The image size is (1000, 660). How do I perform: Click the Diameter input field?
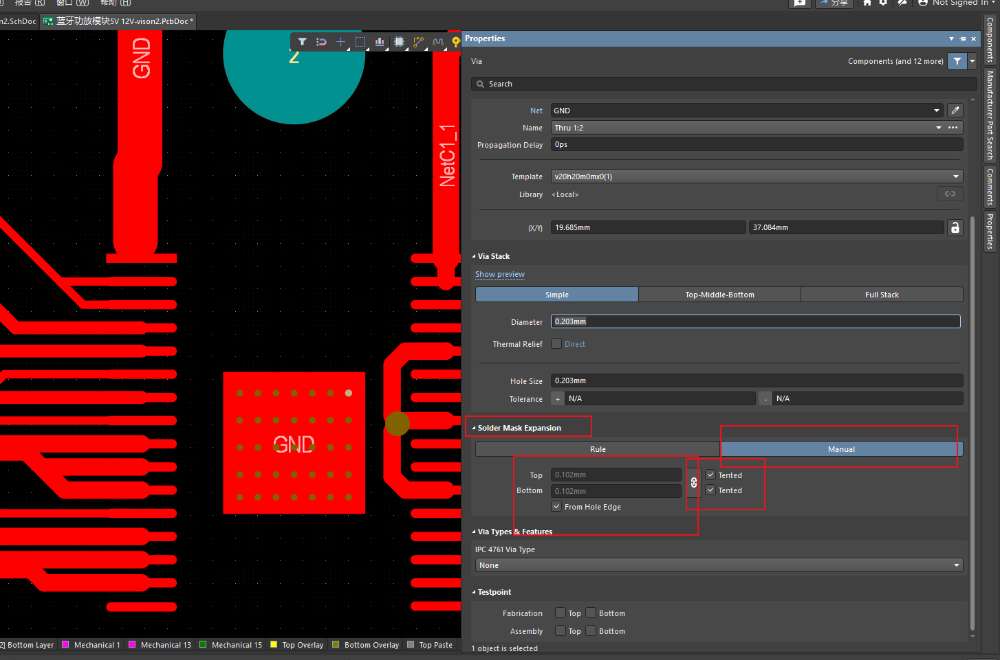coord(756,321)
